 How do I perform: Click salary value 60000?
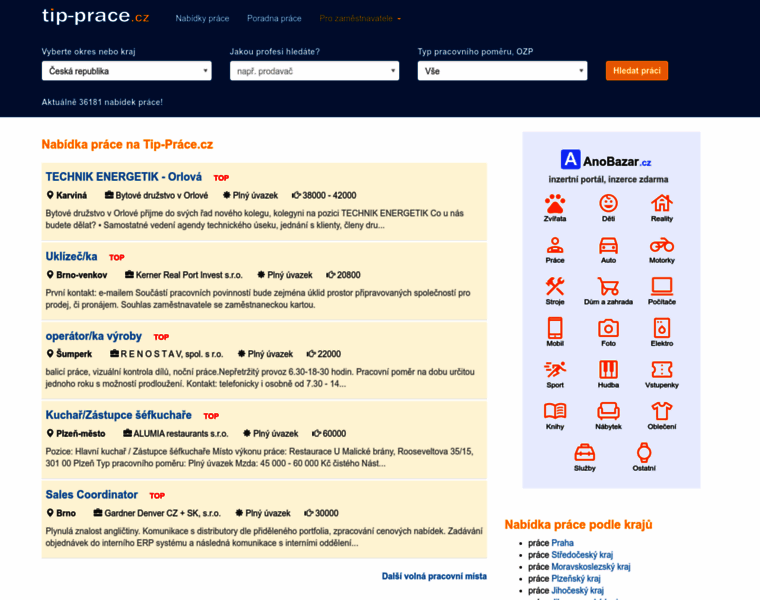[x=334, y=434]
